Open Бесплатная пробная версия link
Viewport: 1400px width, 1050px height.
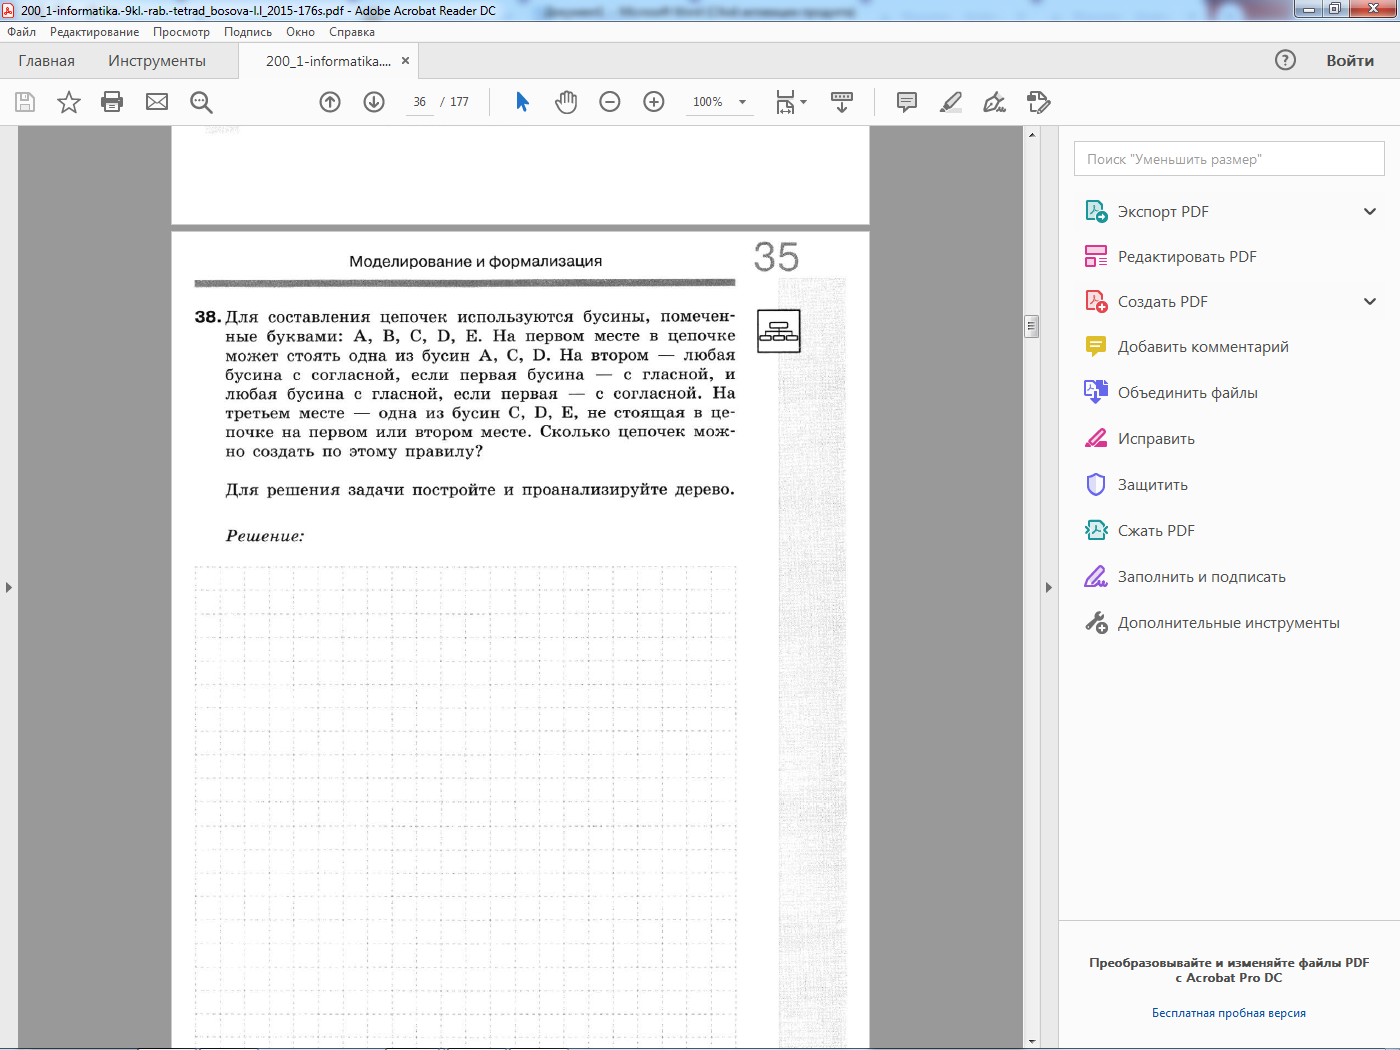click(1229, 1013)
